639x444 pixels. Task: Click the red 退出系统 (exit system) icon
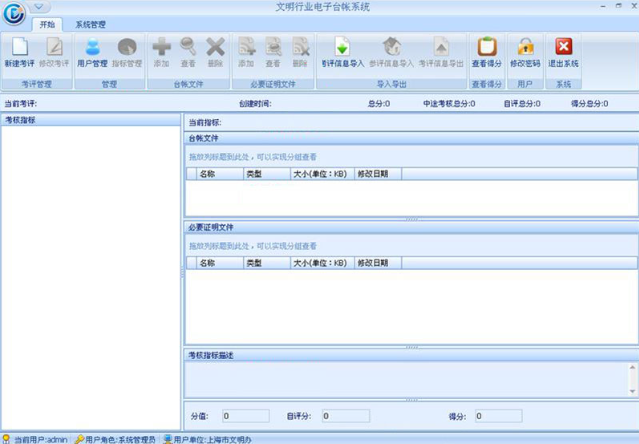click(564, 49)
